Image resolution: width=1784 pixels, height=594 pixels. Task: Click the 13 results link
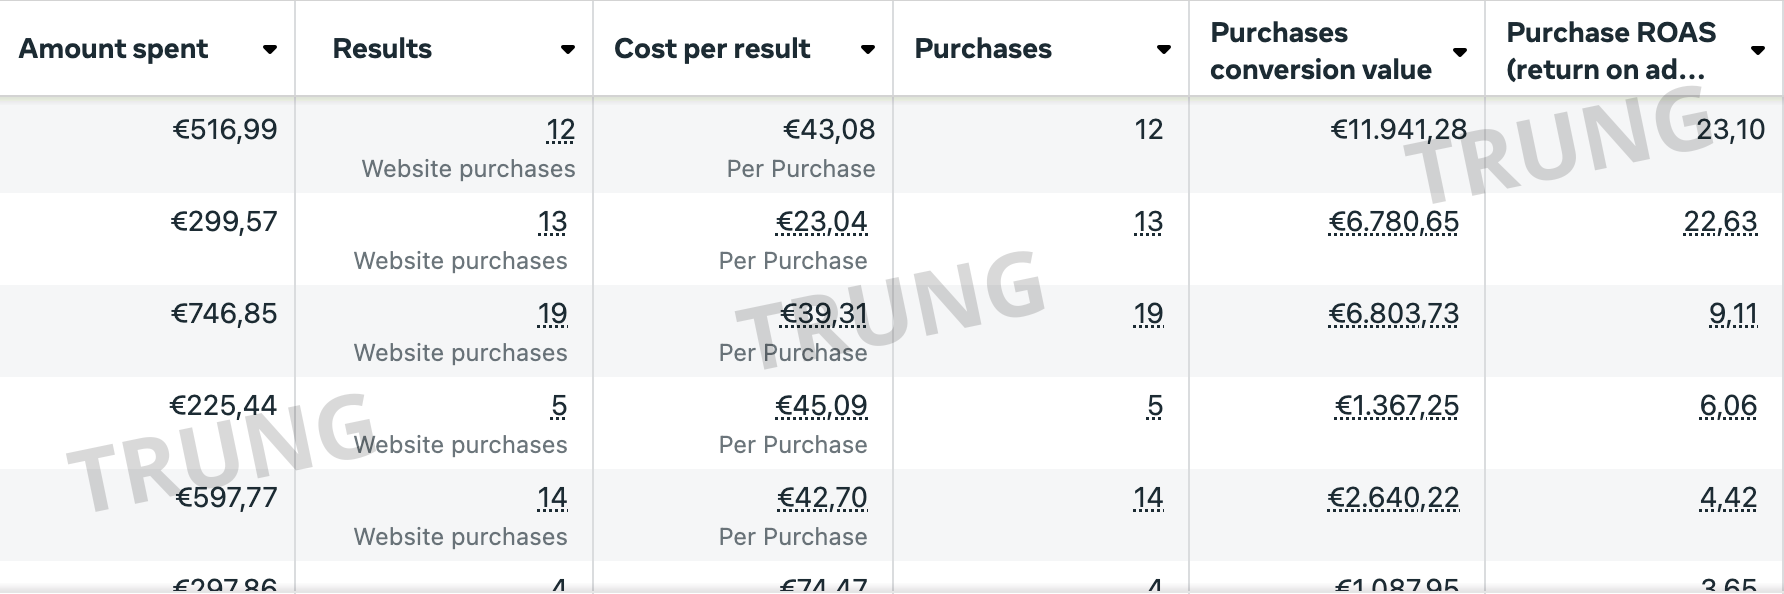point(552,222)
